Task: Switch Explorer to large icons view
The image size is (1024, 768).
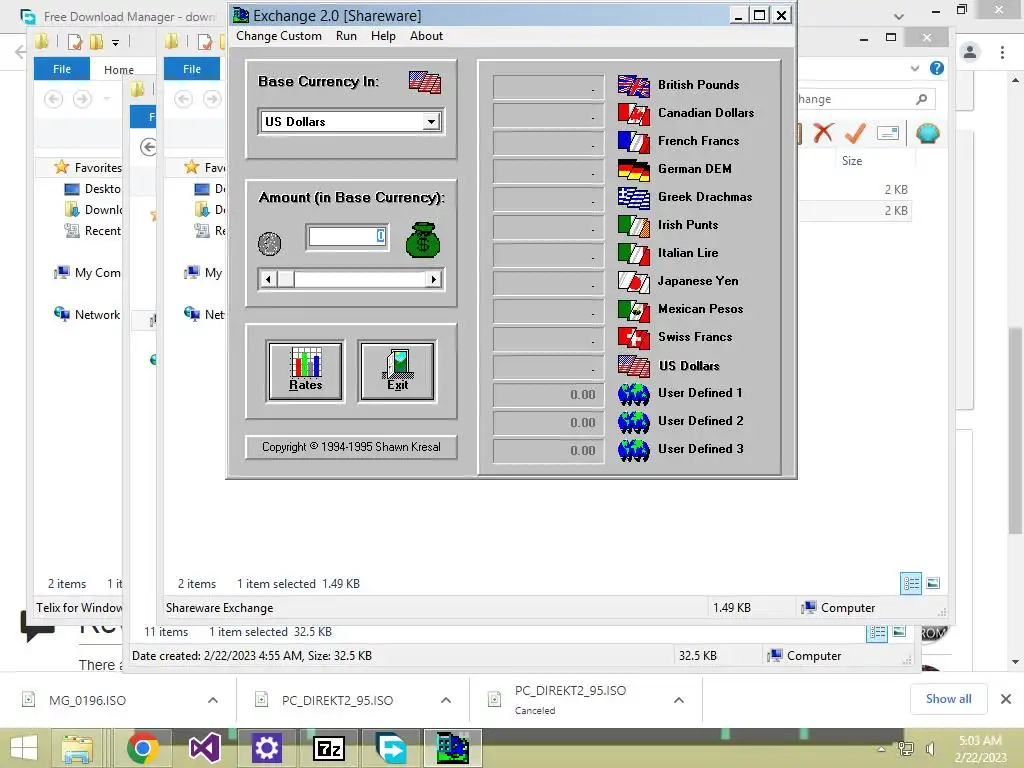Action: coord(933,583)
